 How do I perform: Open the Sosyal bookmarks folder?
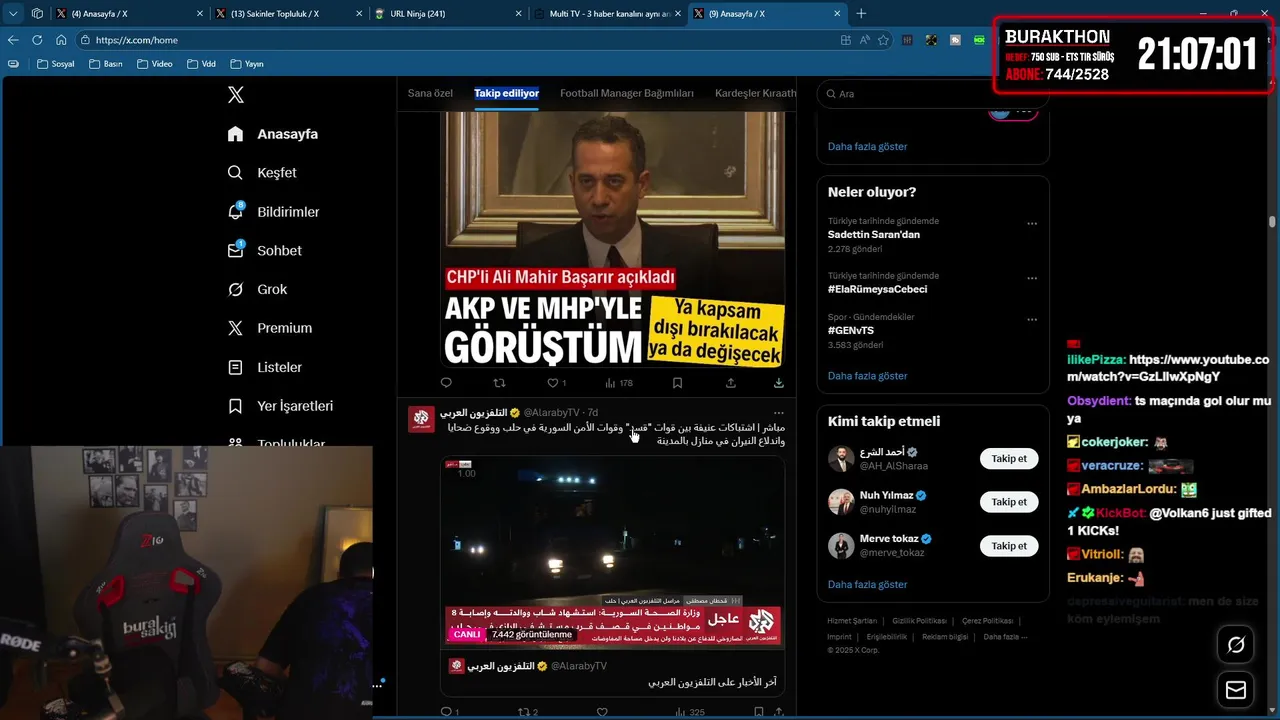(55, 64)
